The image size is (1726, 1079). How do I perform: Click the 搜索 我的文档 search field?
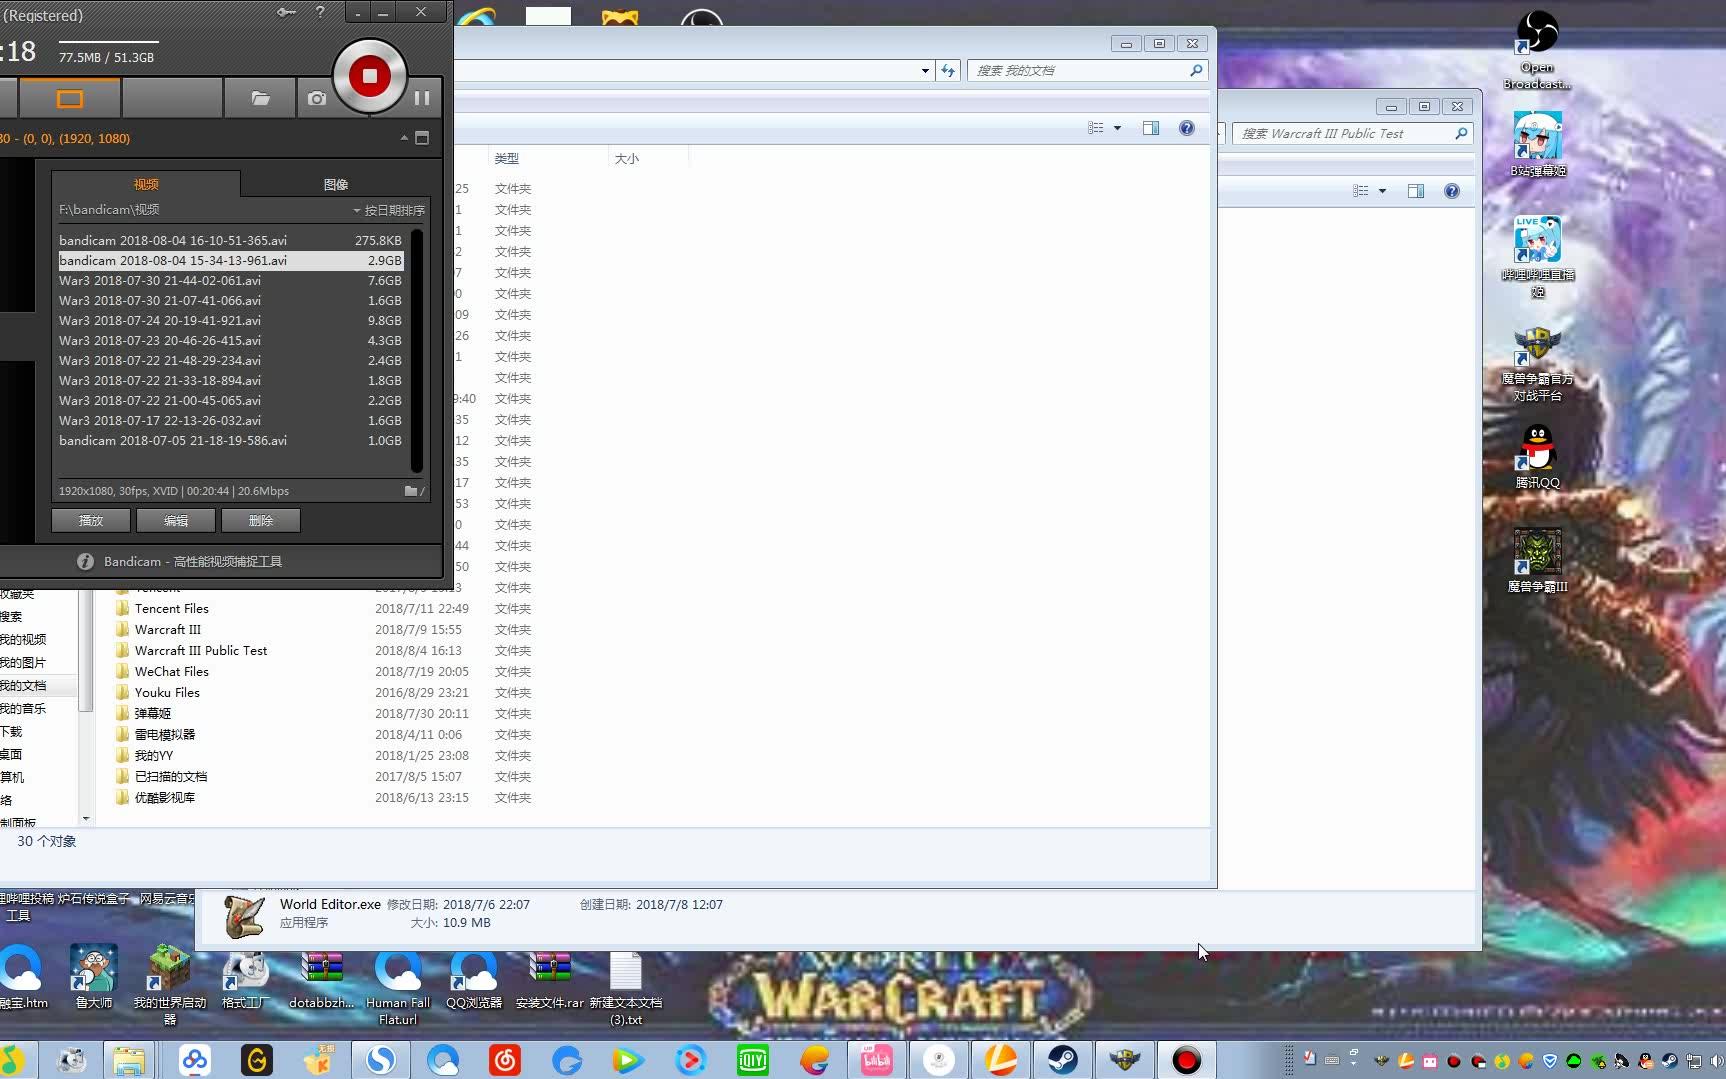point(1080,70)
